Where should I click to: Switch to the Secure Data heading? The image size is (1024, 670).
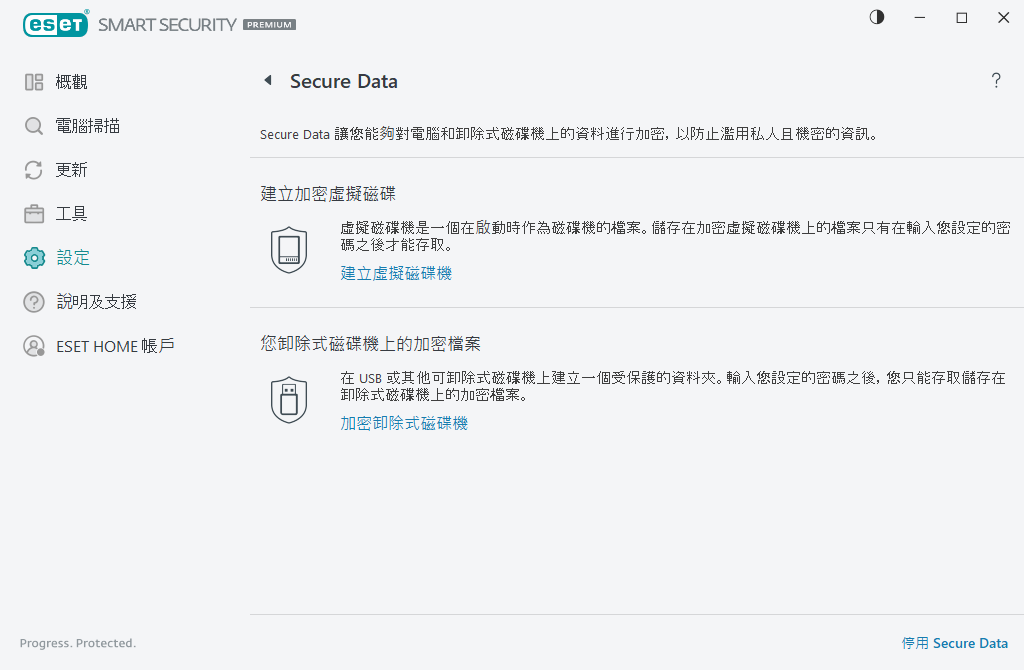point(344,81)
